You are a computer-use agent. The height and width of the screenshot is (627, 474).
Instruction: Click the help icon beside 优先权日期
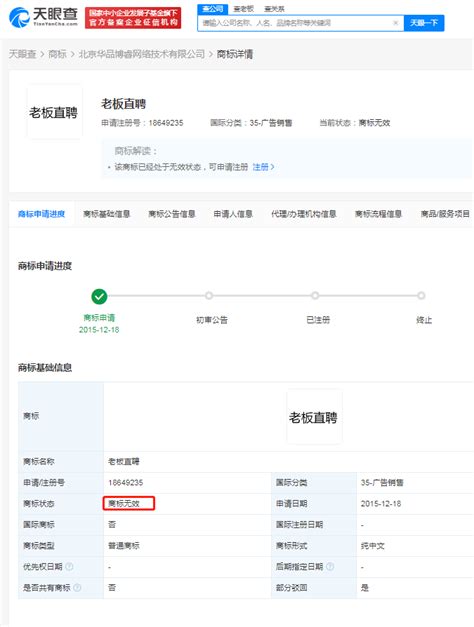pos(69,567)
